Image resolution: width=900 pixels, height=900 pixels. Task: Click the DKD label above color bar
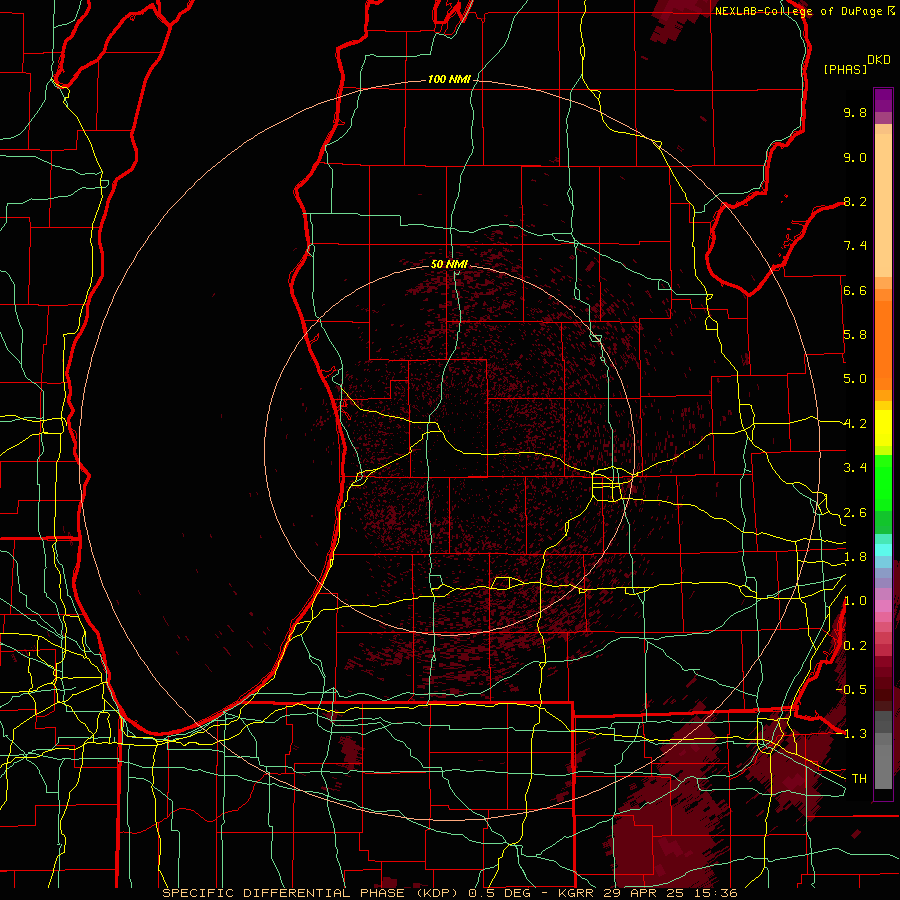[879, 60]
